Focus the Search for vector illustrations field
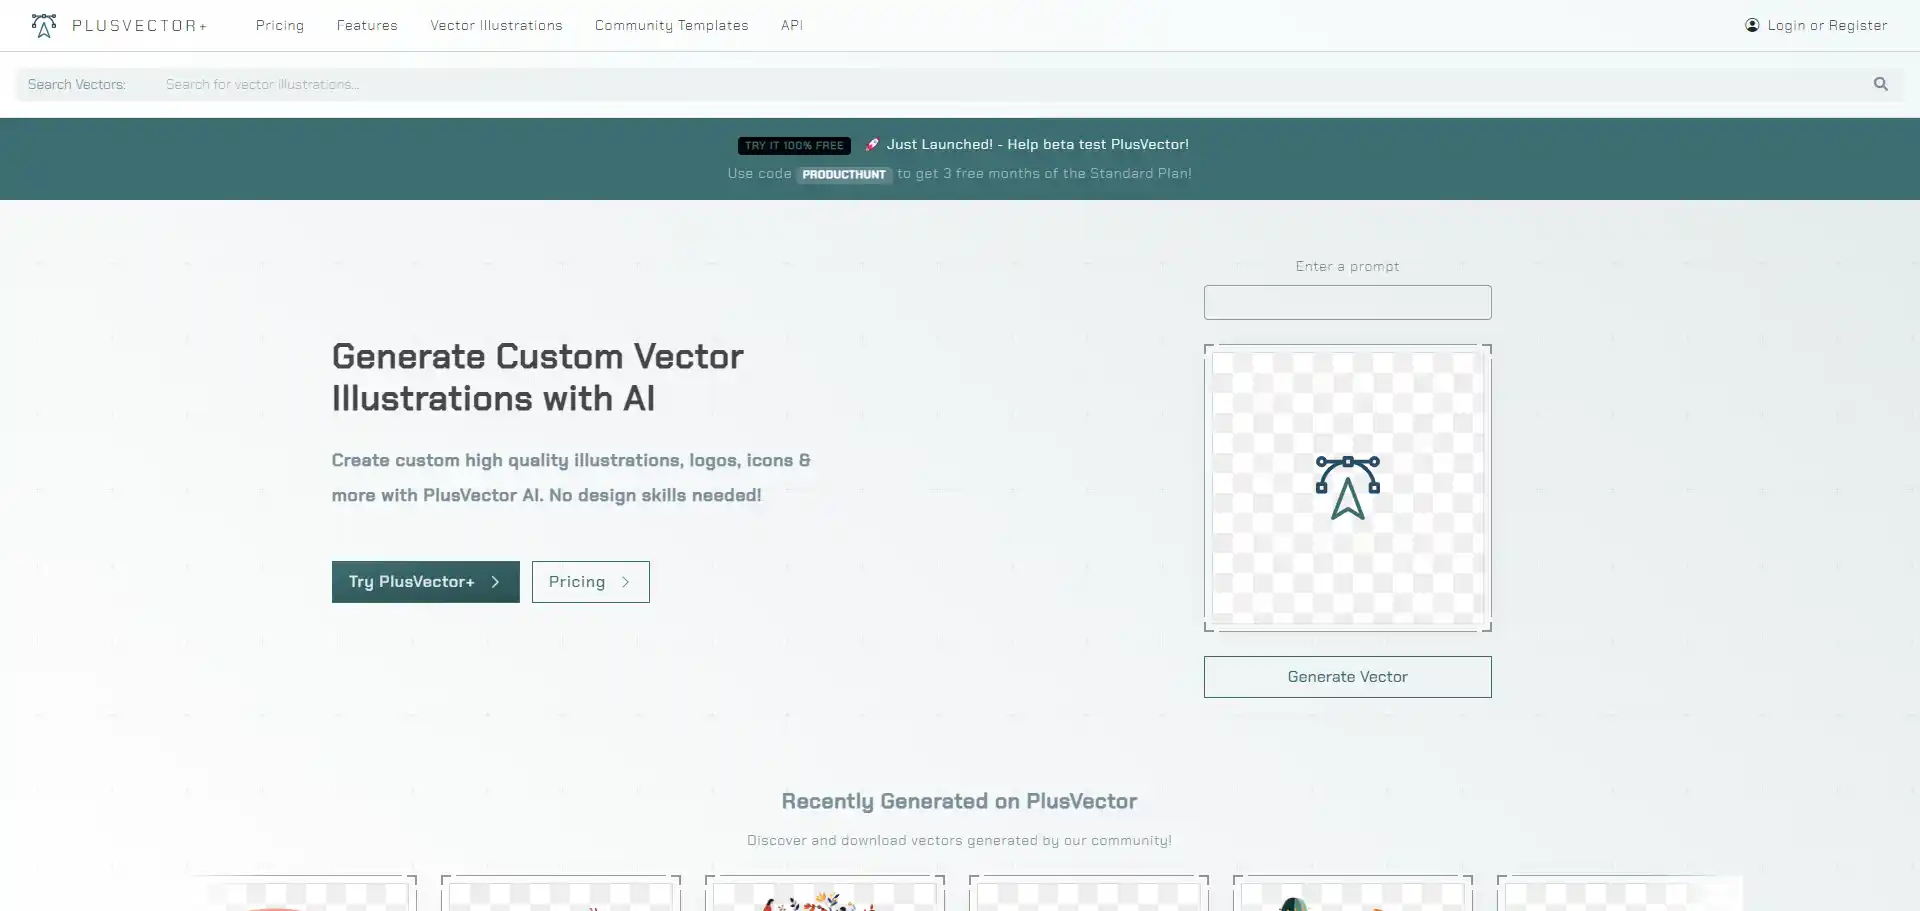The width and height of the screenshot is (1920, 911). [1010, 84]
